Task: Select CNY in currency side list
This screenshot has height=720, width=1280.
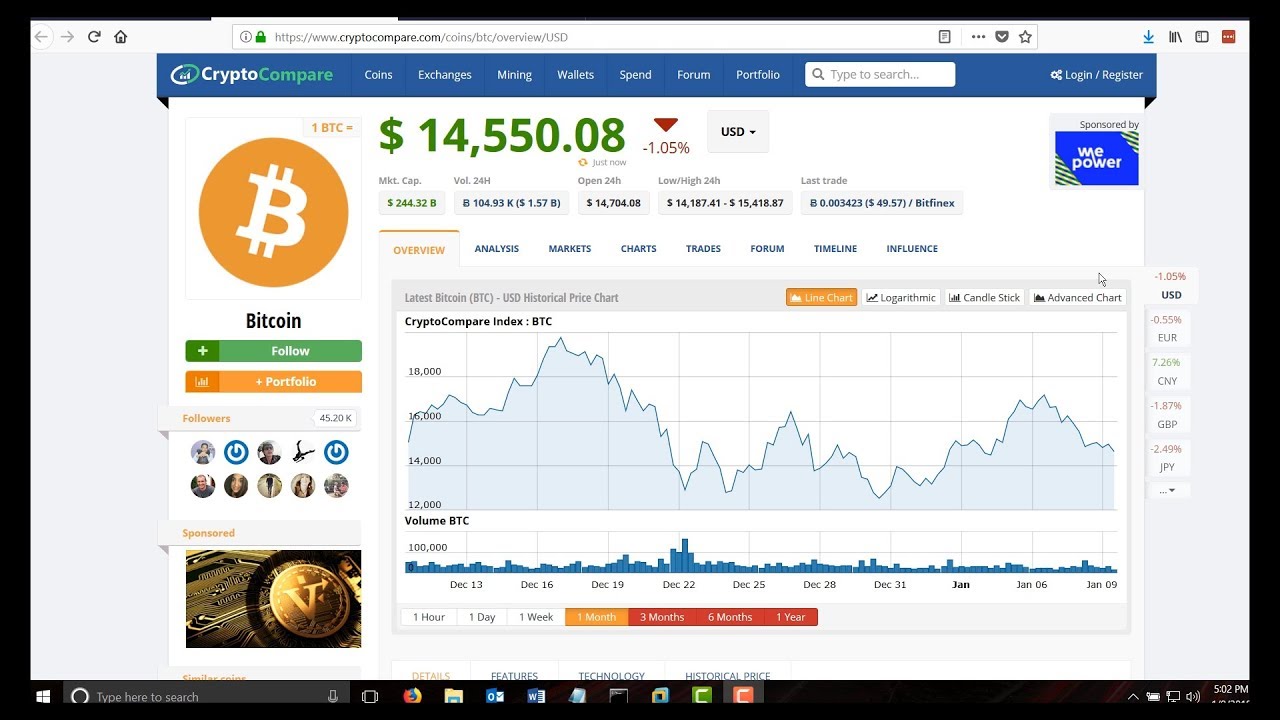Action: click(1167, 372)
